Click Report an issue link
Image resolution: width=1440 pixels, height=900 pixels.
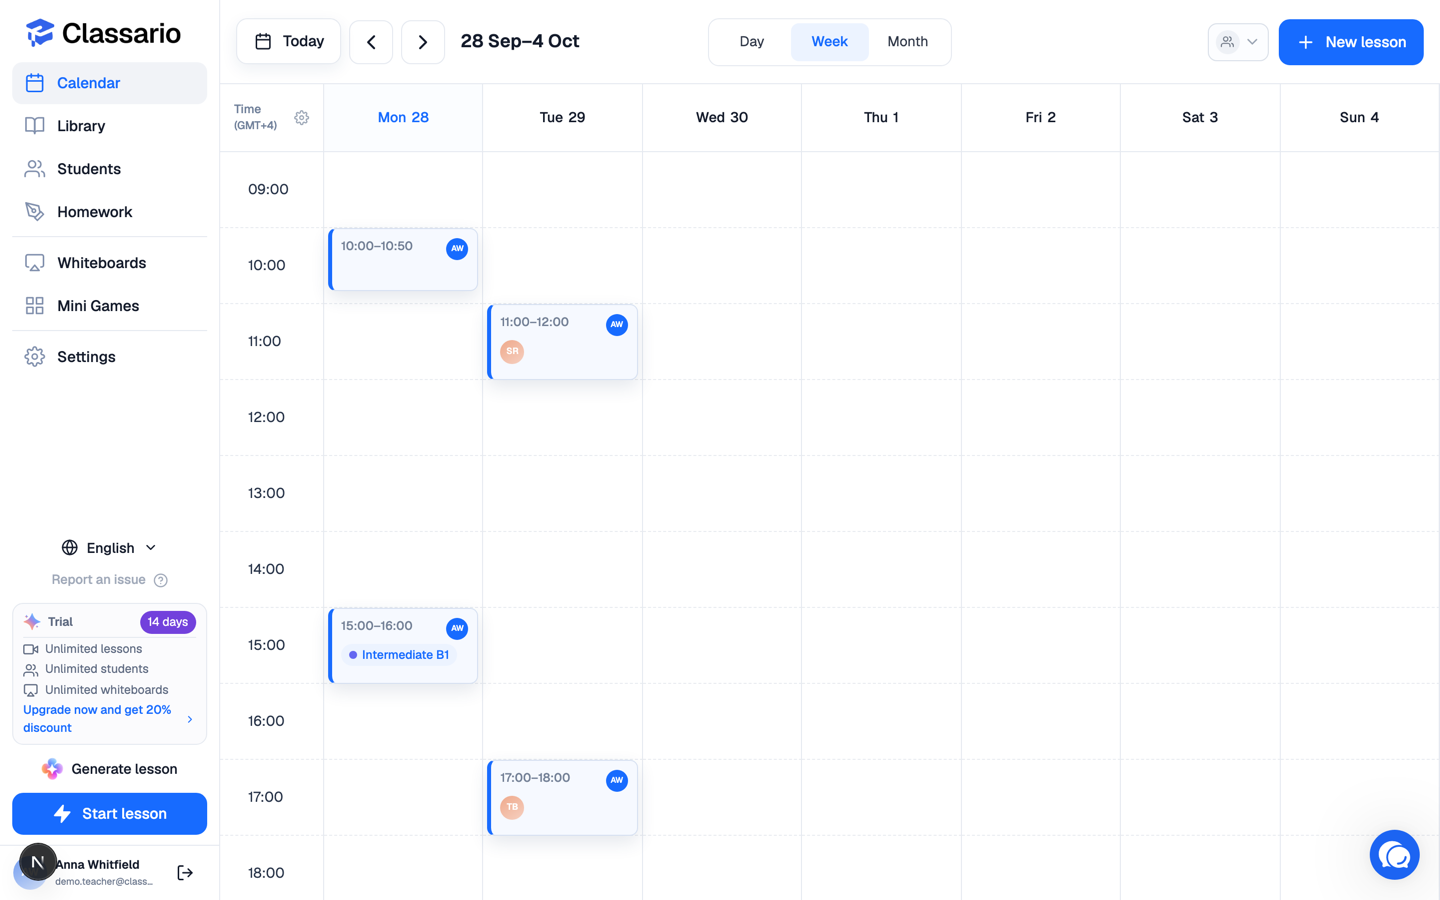click(x=109, y=580)
